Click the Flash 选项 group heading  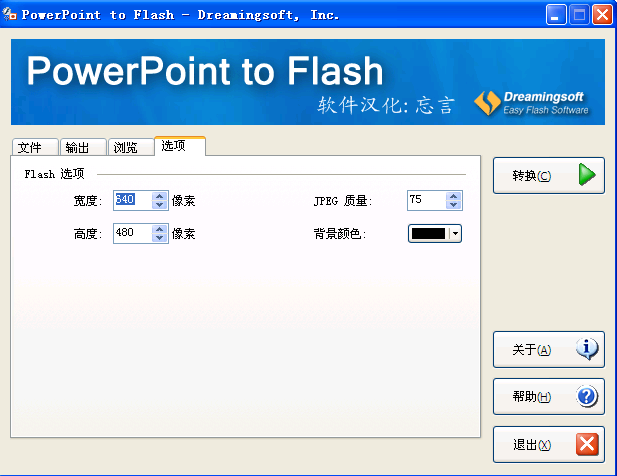tap(54, 174)
